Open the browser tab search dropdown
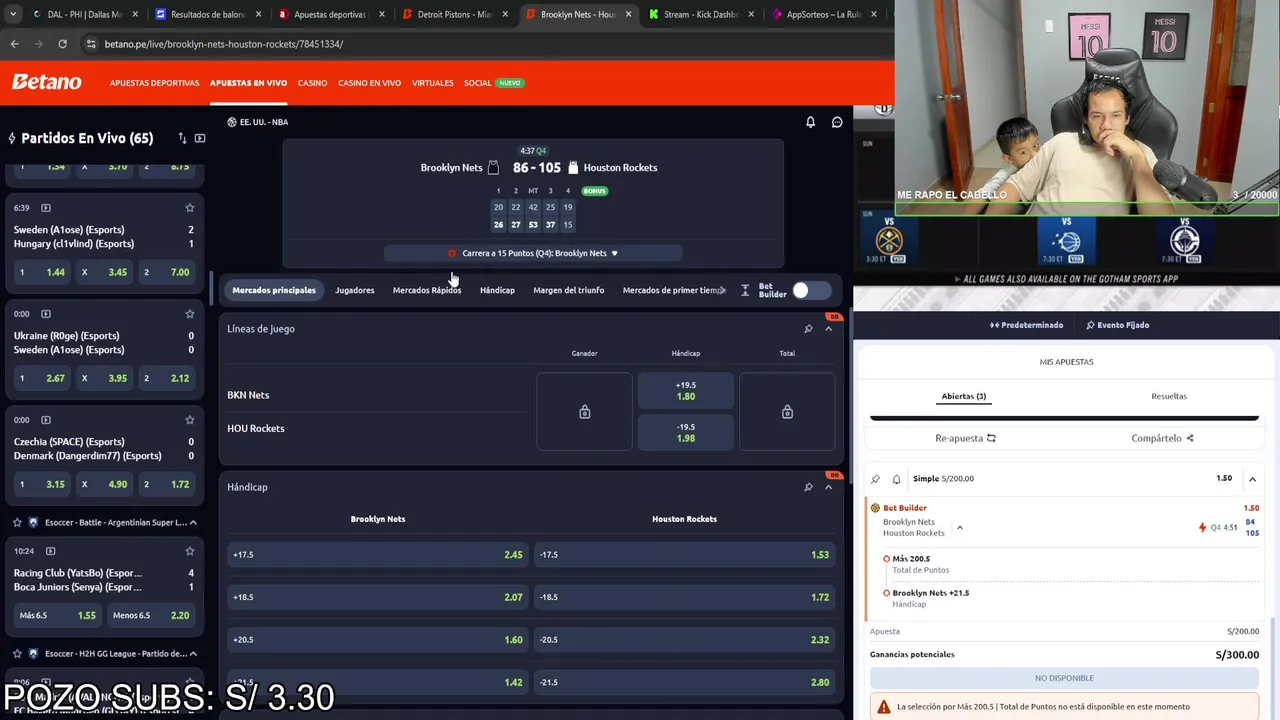 pos(13,14)
